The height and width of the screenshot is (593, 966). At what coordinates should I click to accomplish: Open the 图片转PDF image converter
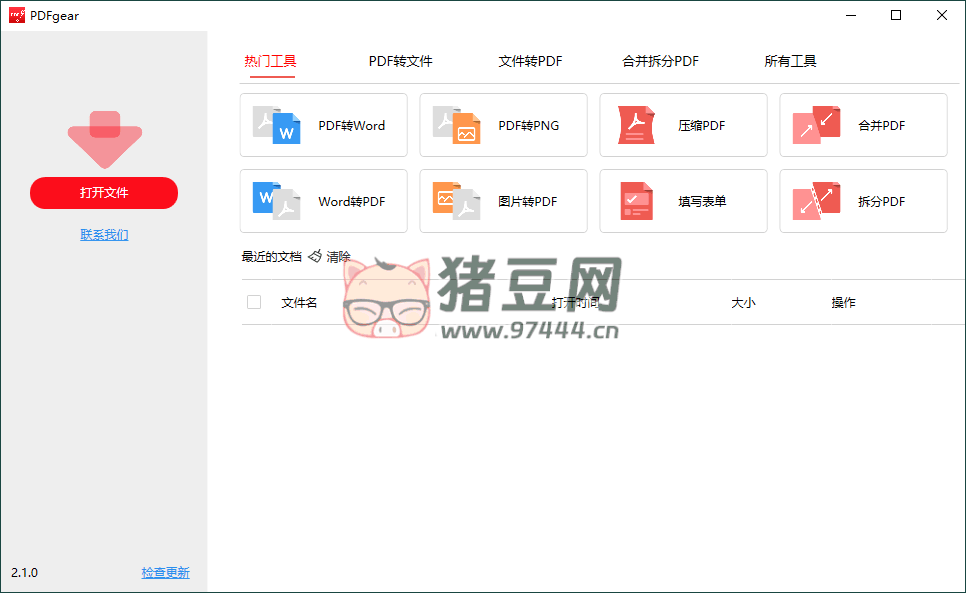pos(503,201)
